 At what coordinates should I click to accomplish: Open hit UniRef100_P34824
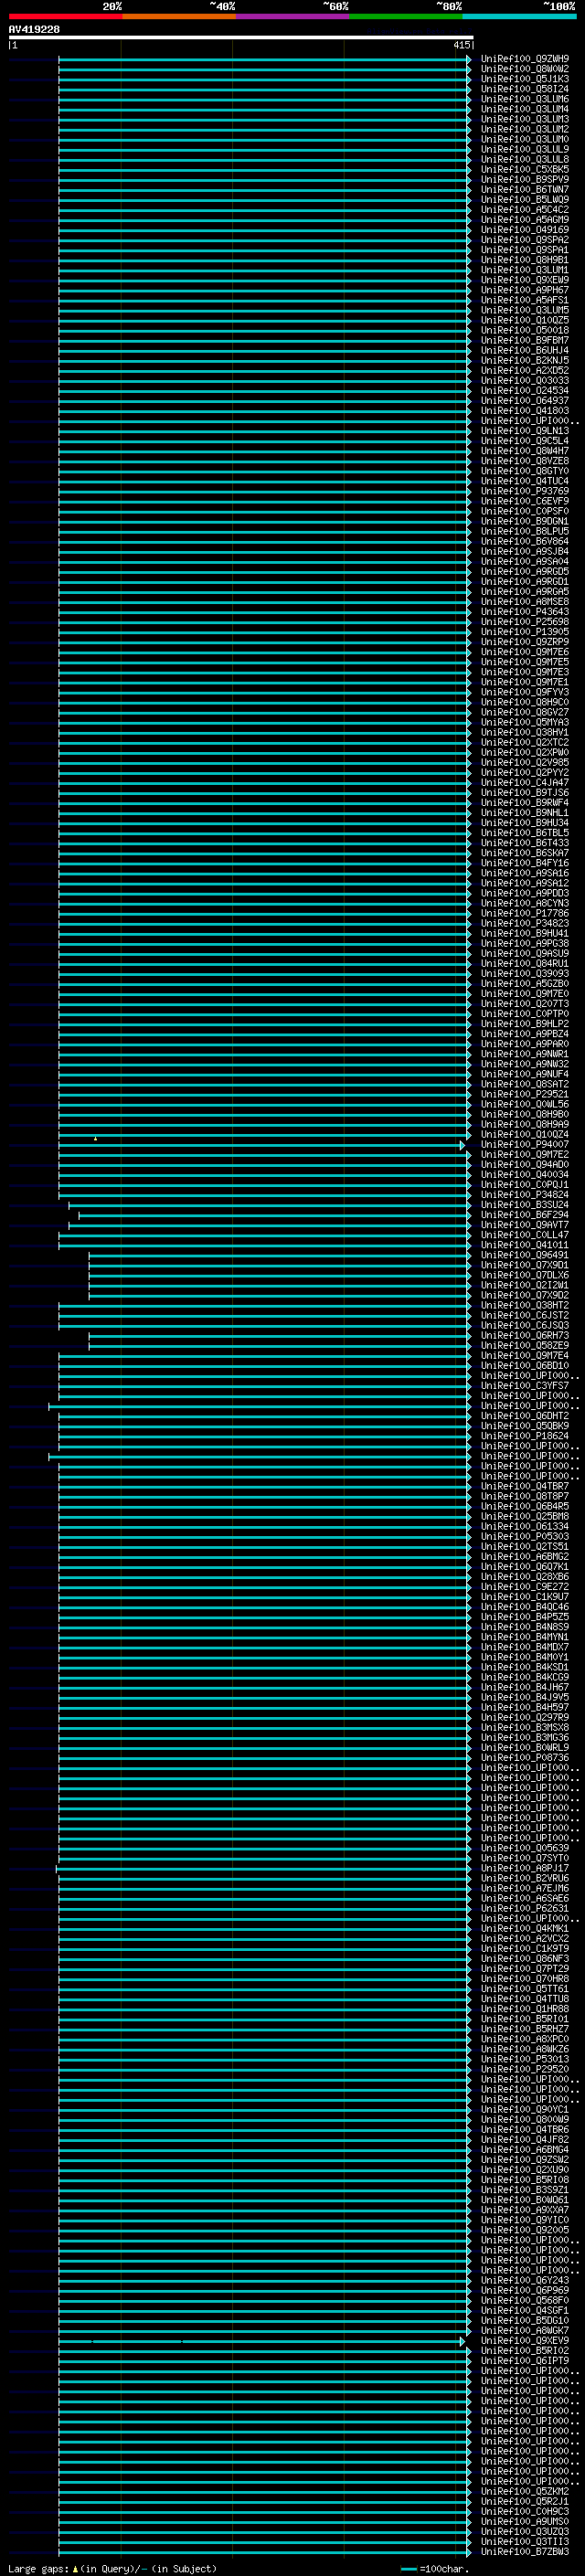(525, 1195)
